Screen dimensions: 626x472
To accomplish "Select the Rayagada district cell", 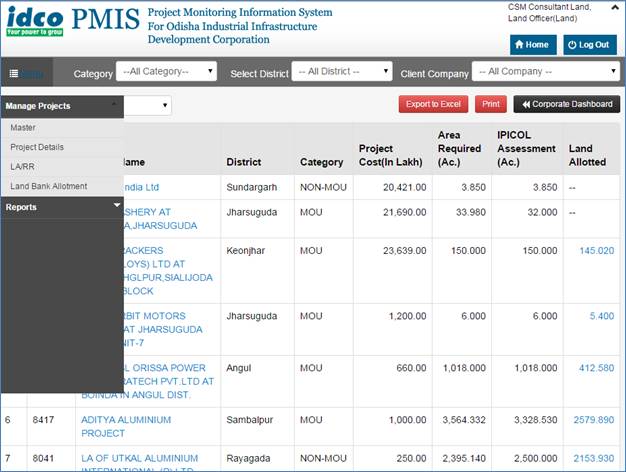I will tap(248, 458).
